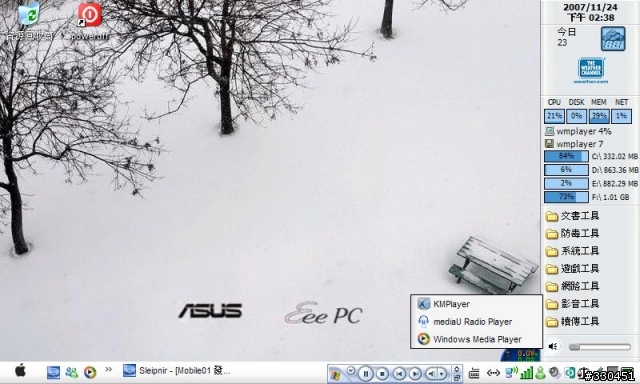Click the MEM 39% meter box
Viewport: 640px width, 384px height.
click(599, 116)
